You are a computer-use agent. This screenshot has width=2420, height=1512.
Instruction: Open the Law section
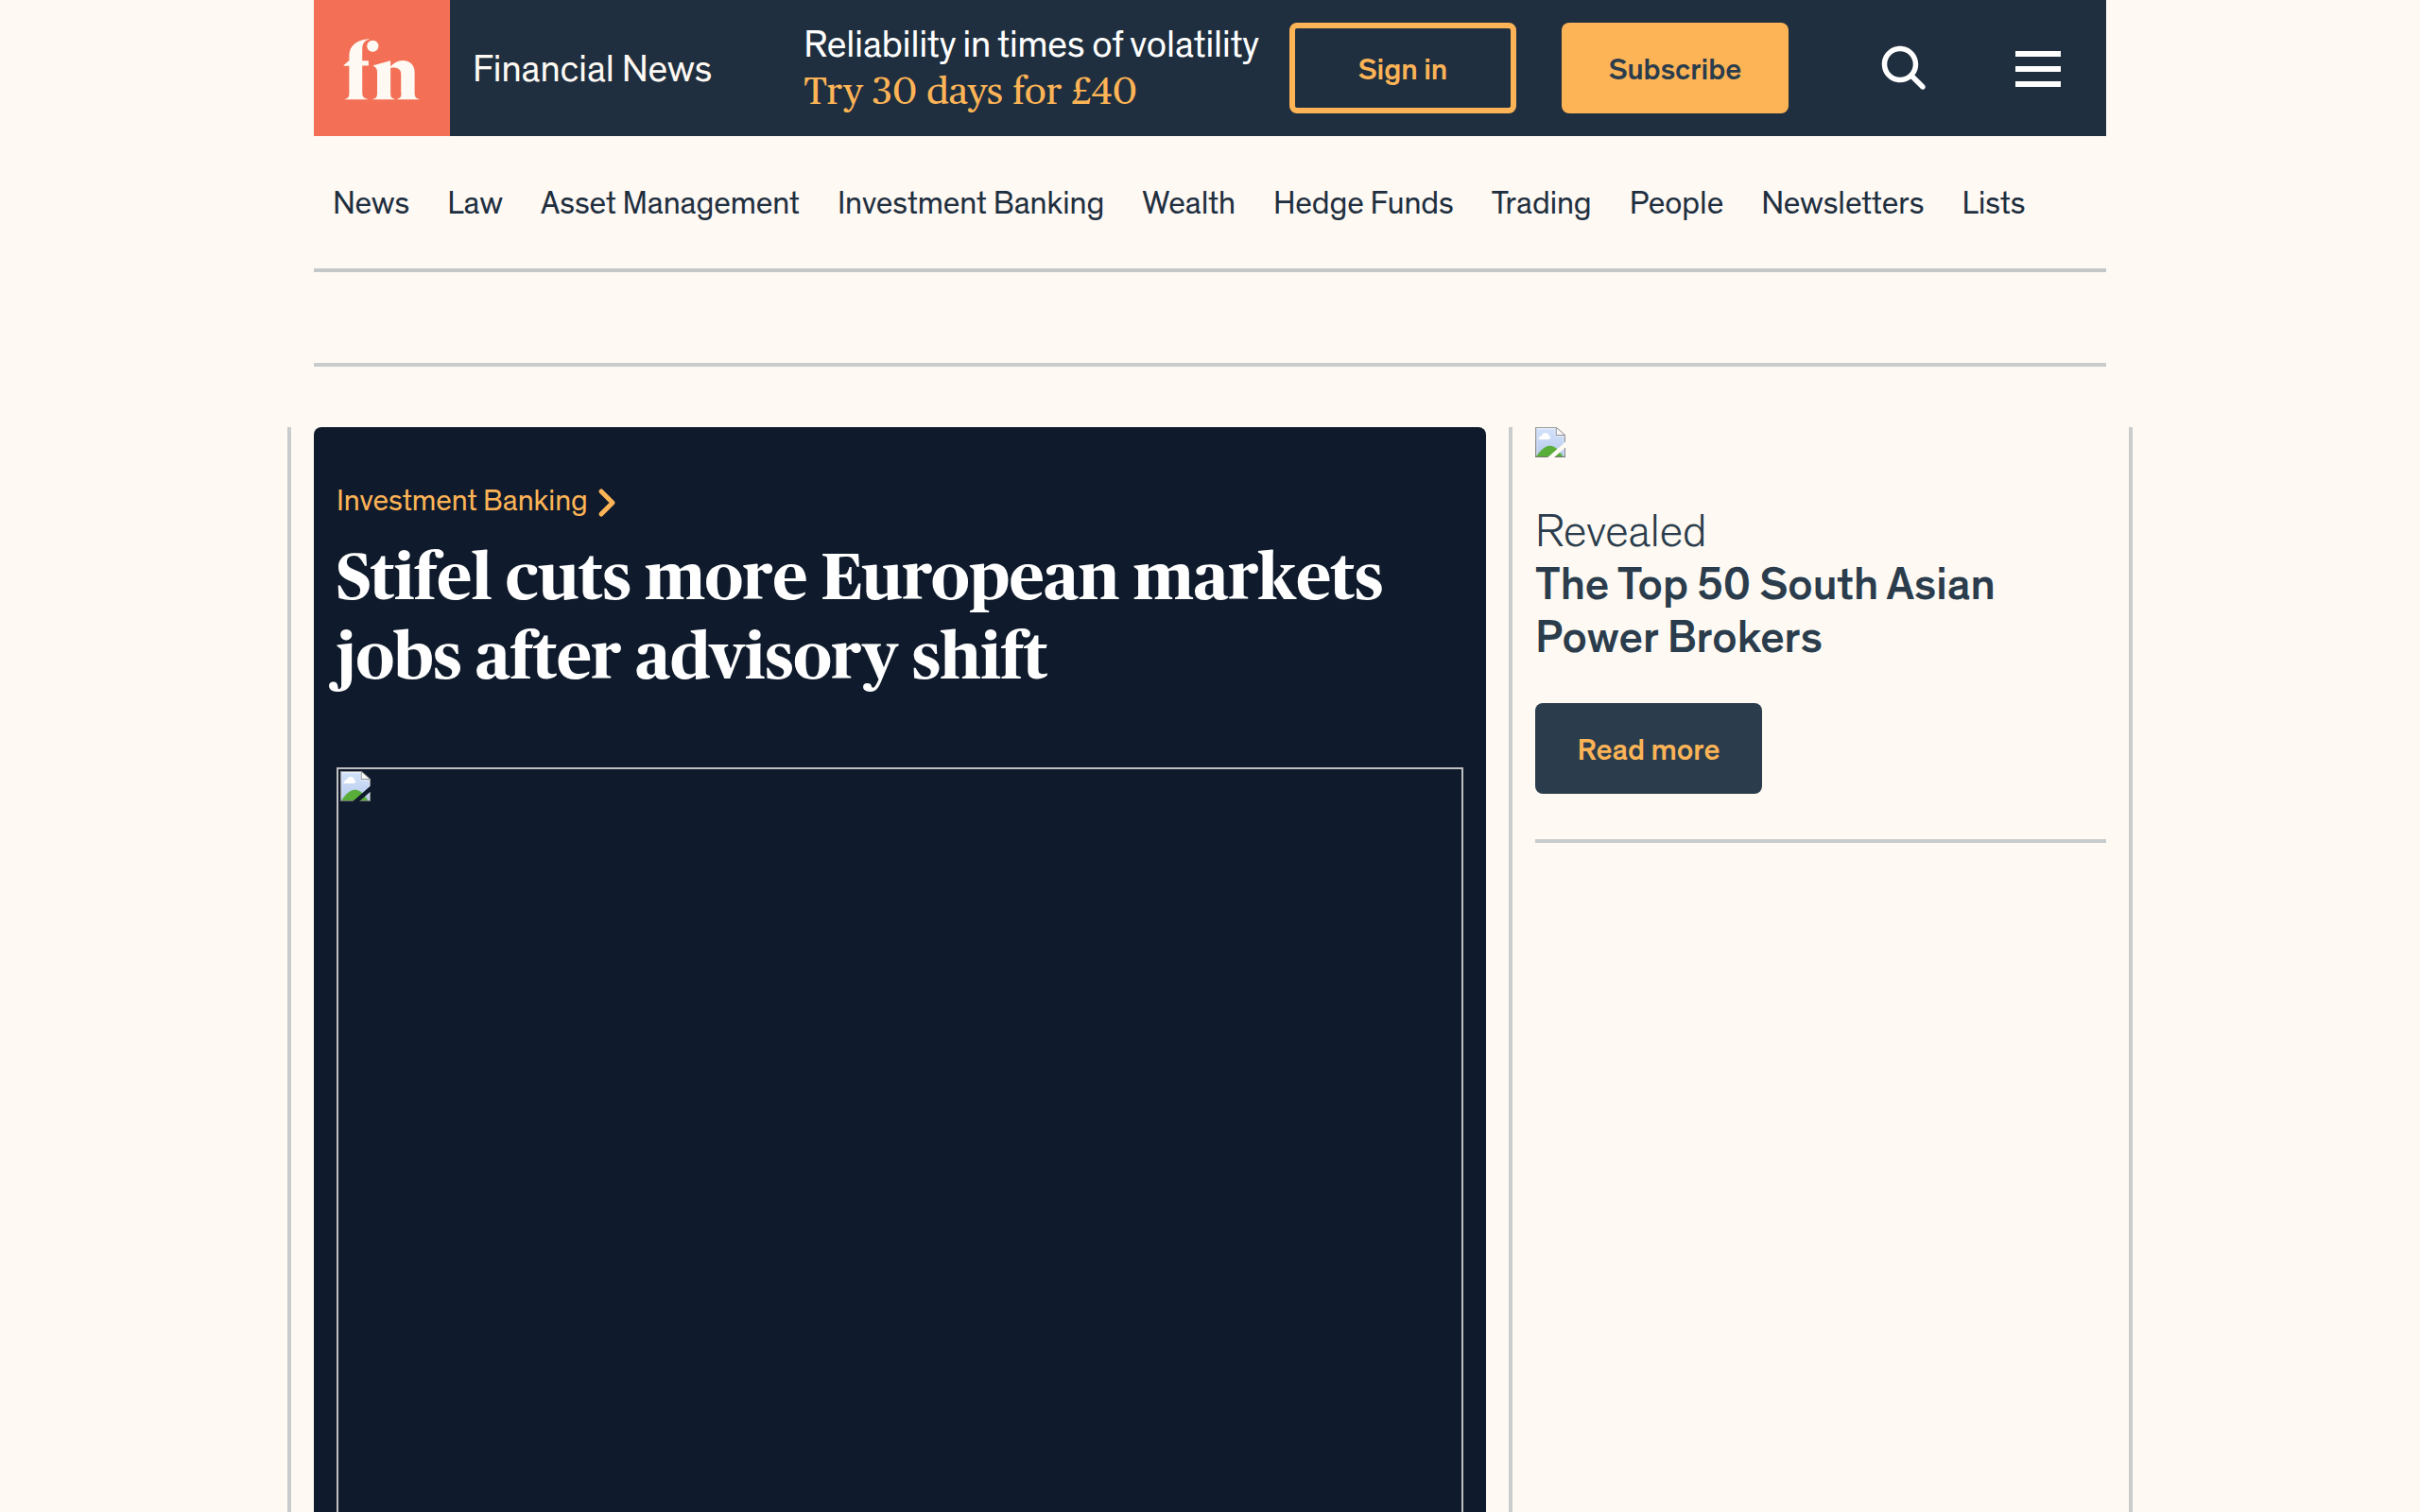pos(474,203)
